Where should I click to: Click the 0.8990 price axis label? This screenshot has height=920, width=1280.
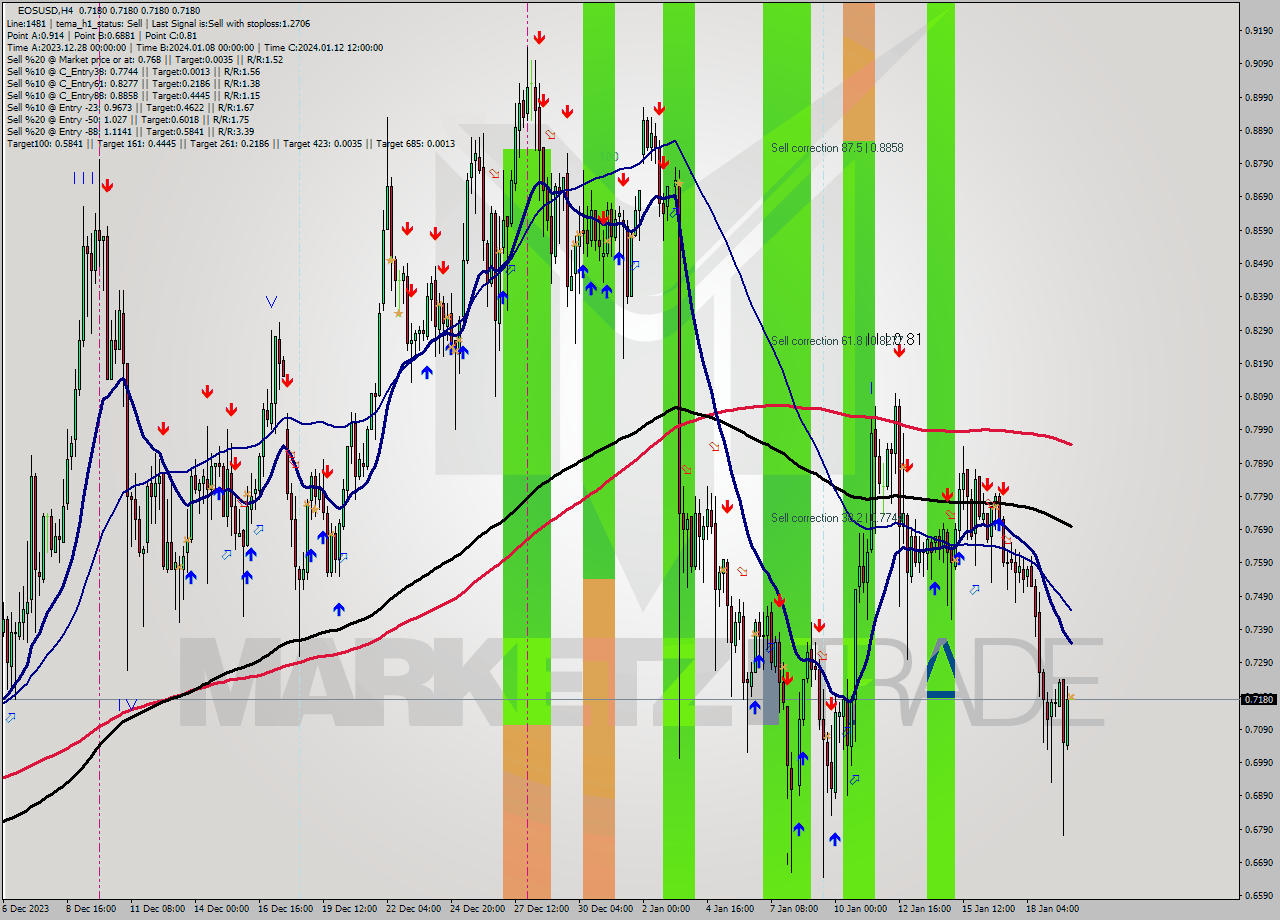[1258, 98]
